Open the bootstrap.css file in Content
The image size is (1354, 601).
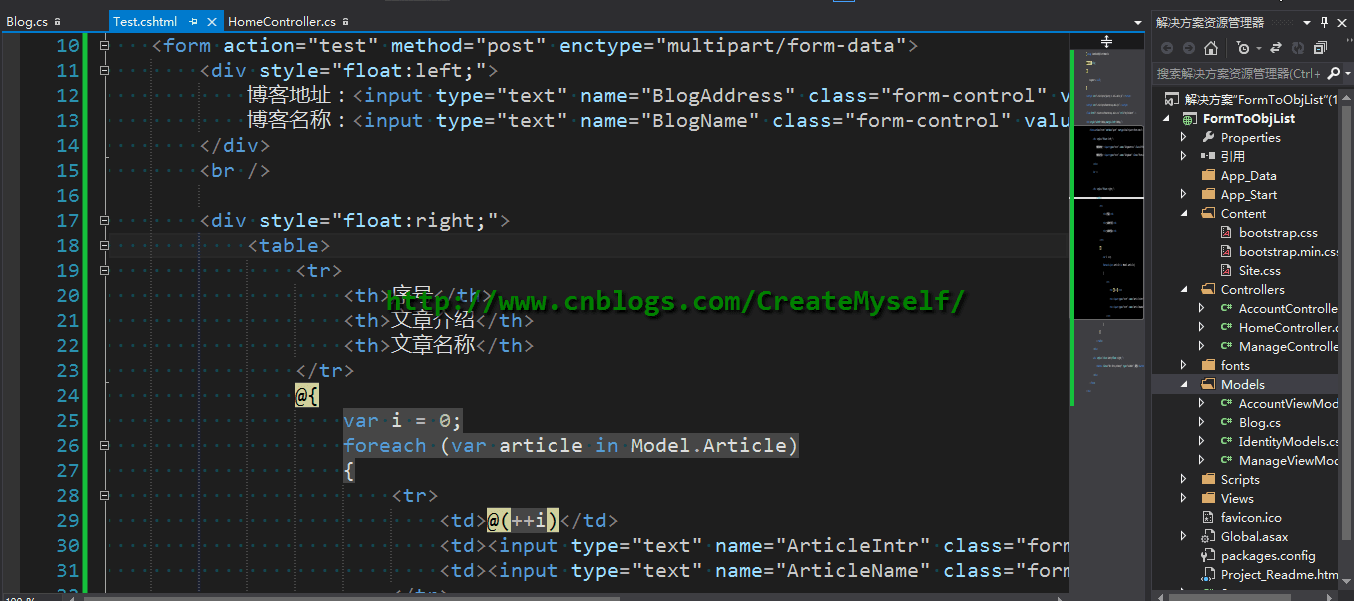1278,232
